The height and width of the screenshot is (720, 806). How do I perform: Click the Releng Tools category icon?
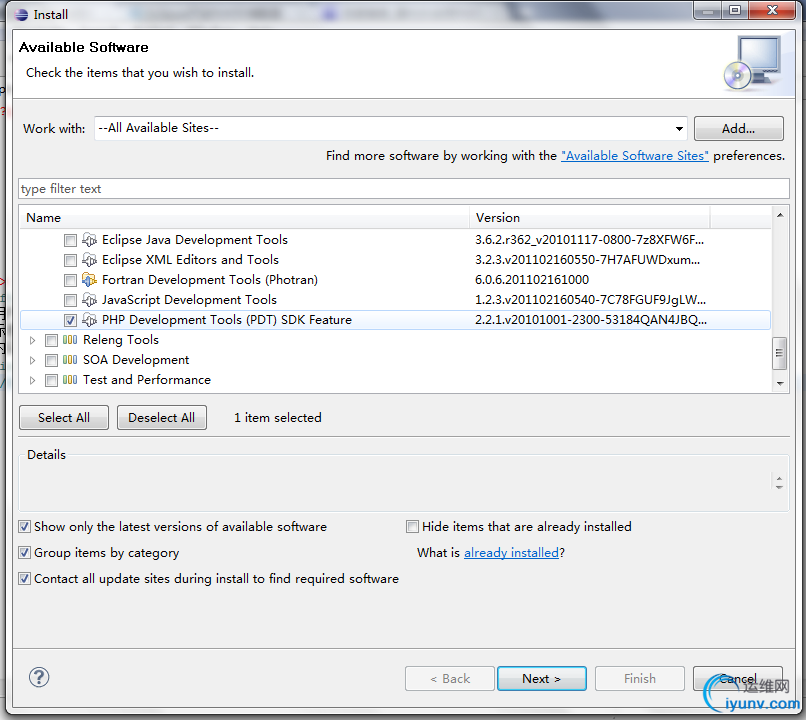[x=70, y=340]
